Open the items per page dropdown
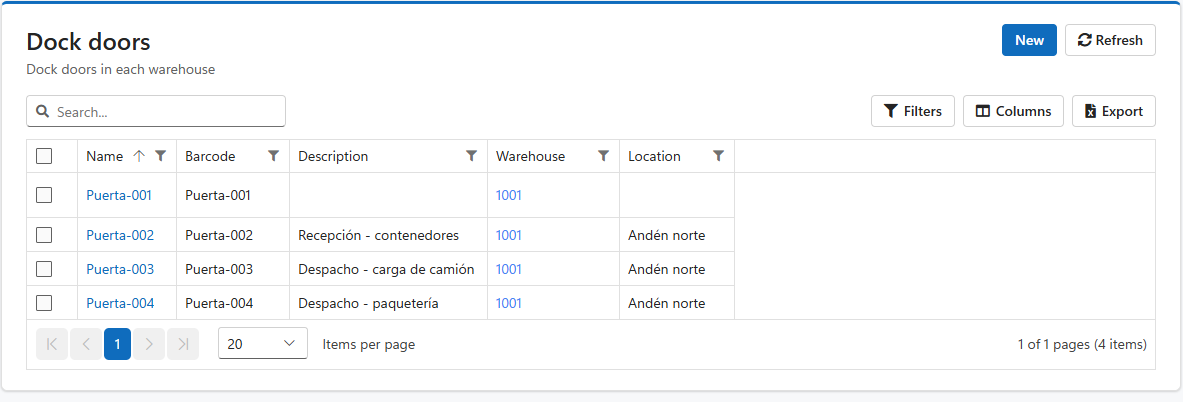This screenshot has width=1183, height=402. (x=263, y=343)
